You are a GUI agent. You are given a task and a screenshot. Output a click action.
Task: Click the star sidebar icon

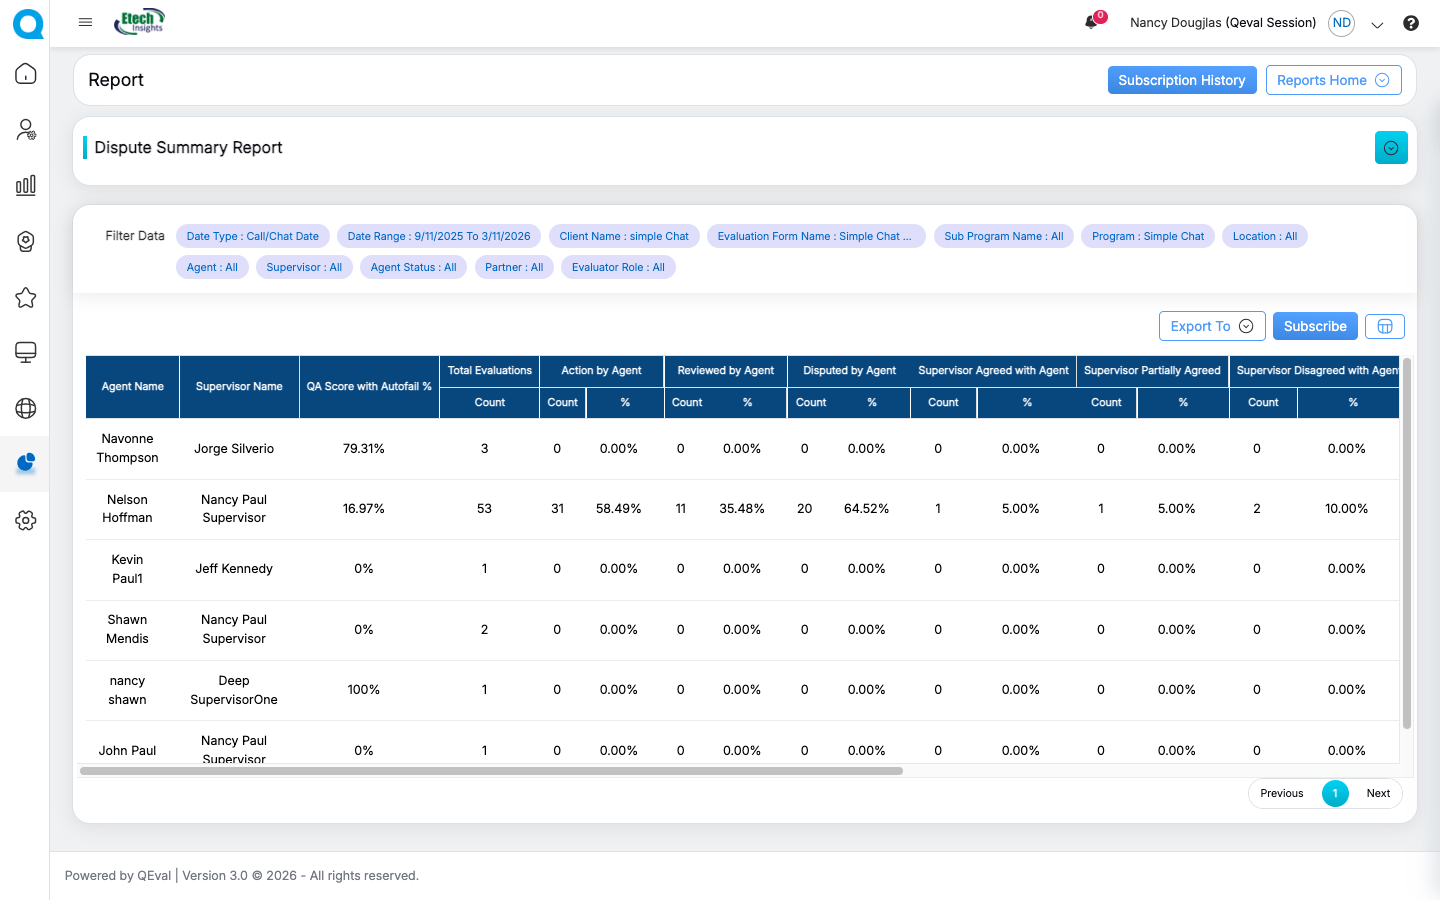(26, 298)
